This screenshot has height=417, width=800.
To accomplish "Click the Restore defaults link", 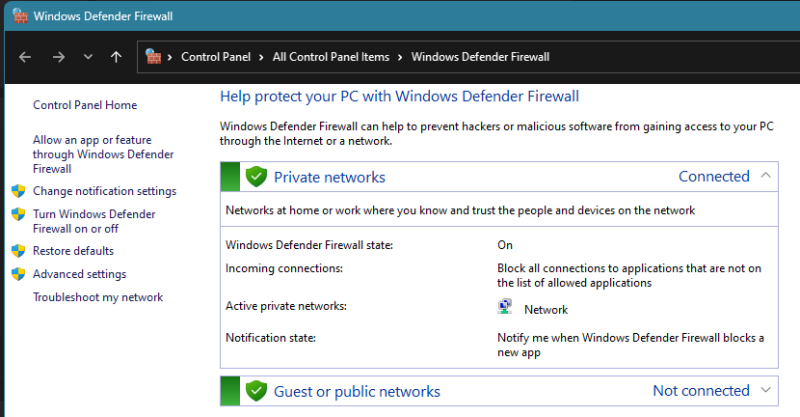I will [73, 251].
